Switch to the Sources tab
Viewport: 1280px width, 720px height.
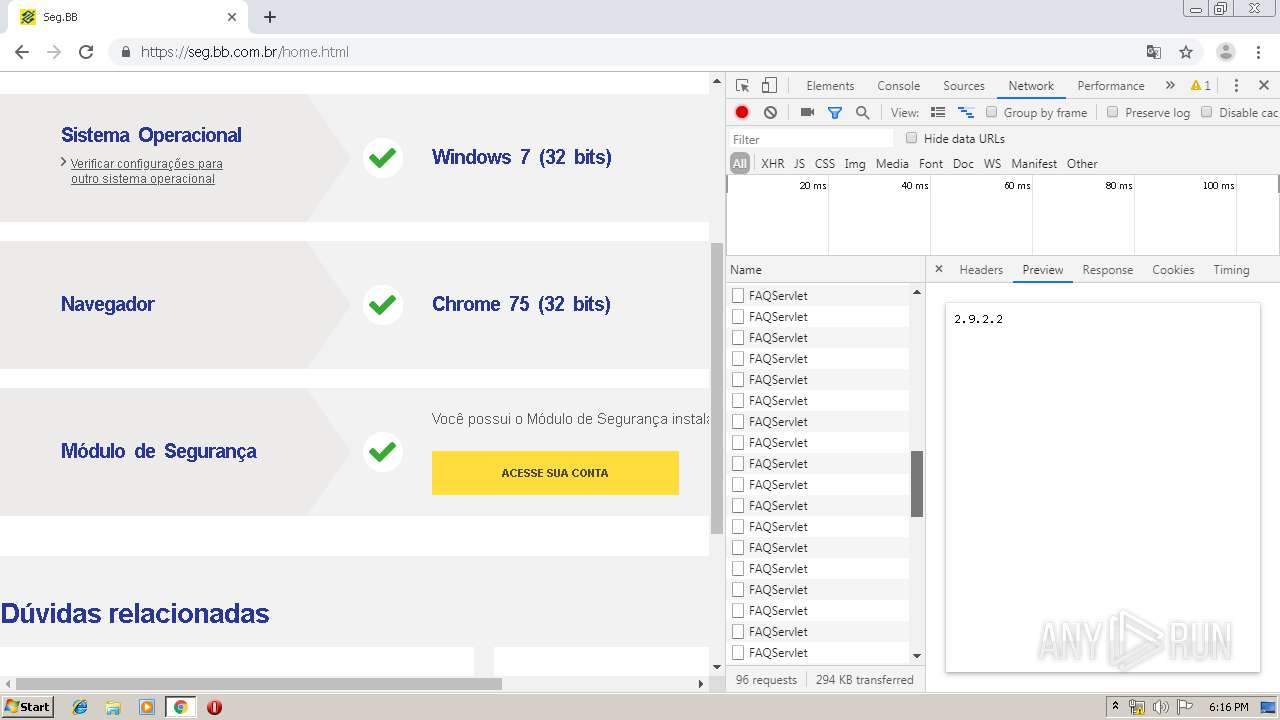pos(964,86)
